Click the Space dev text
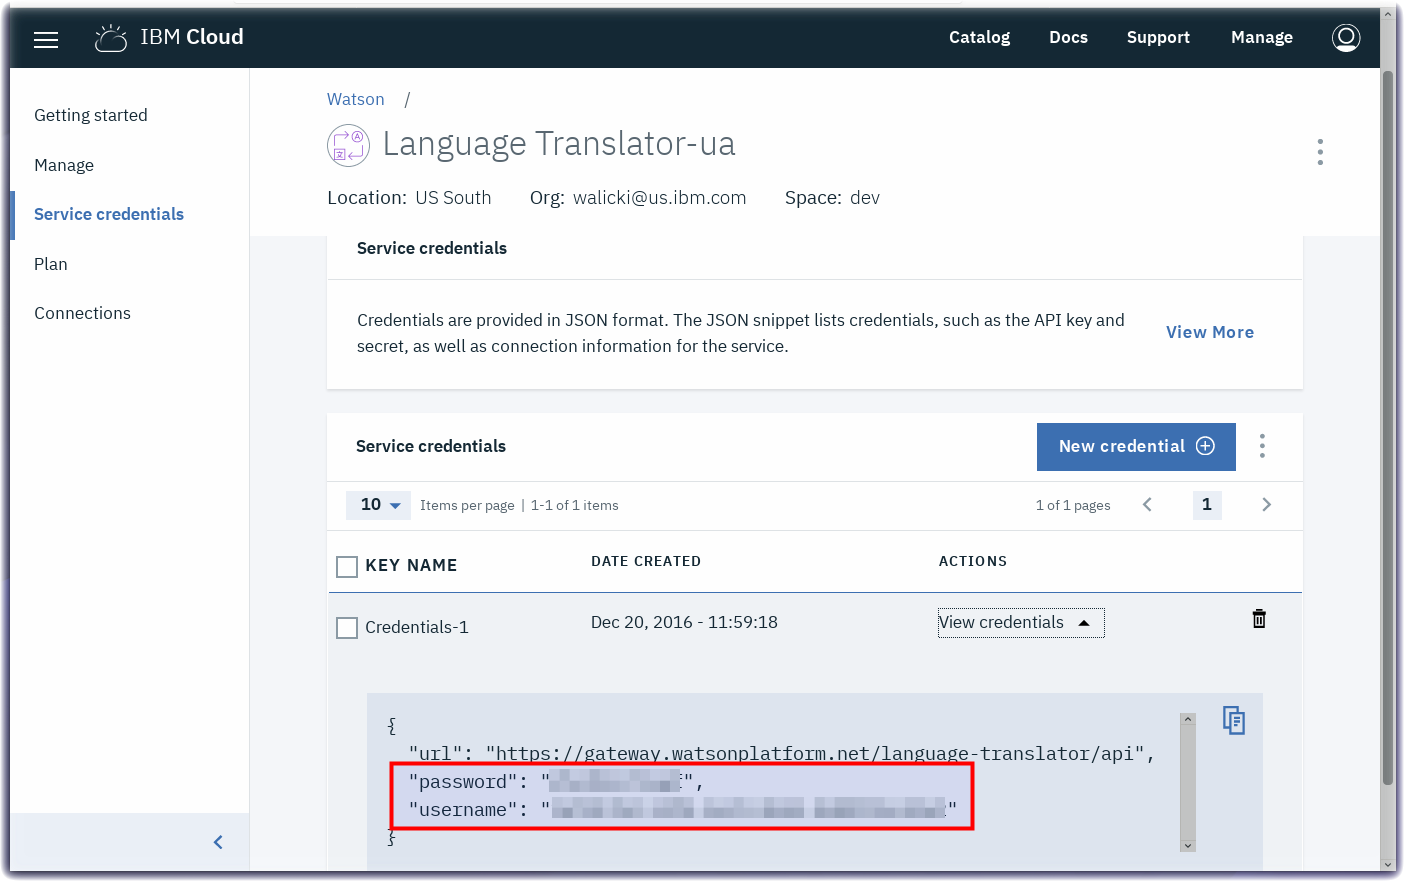 [x=832, y=198]
